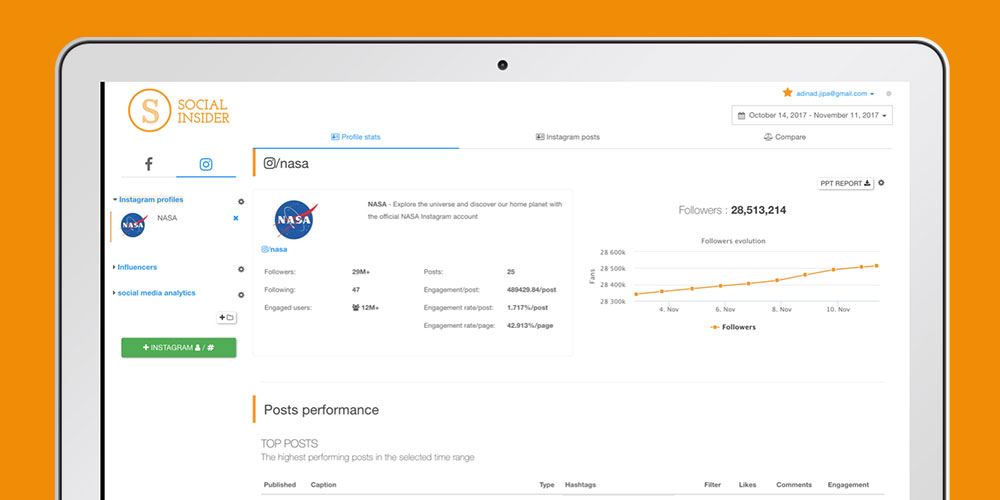The width and height of the screenshot is (1000, 500).
Task: Click the add folder icon button
Action: point(226,317)
